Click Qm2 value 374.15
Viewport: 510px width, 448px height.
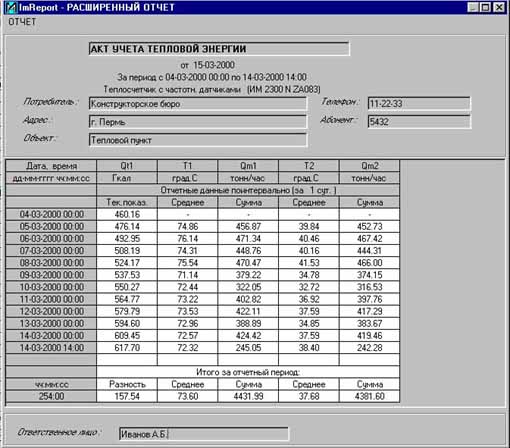(x=369, y=275)
